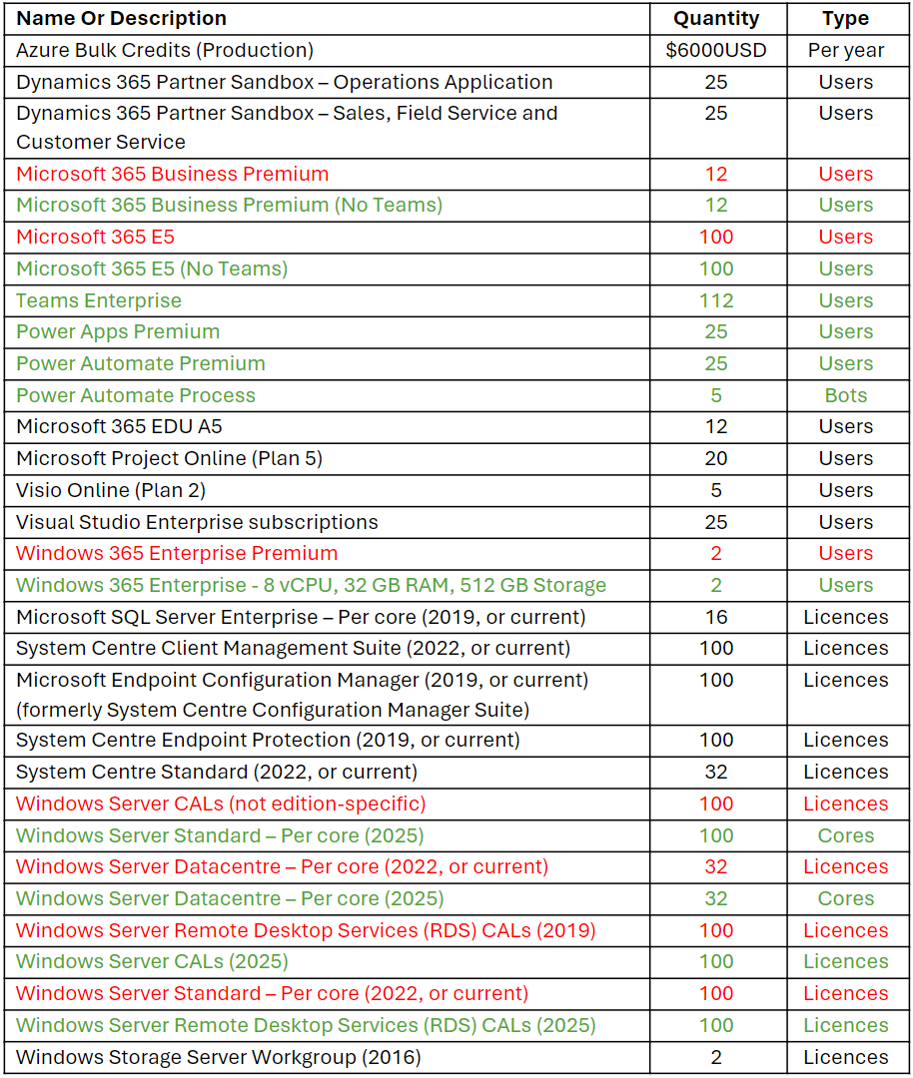Image resolution: width=913 pixels, height=1078 pixels.
Task: Click 'Users' in the 8 vCPU Windows 365 row
Action: click(846, 585)
